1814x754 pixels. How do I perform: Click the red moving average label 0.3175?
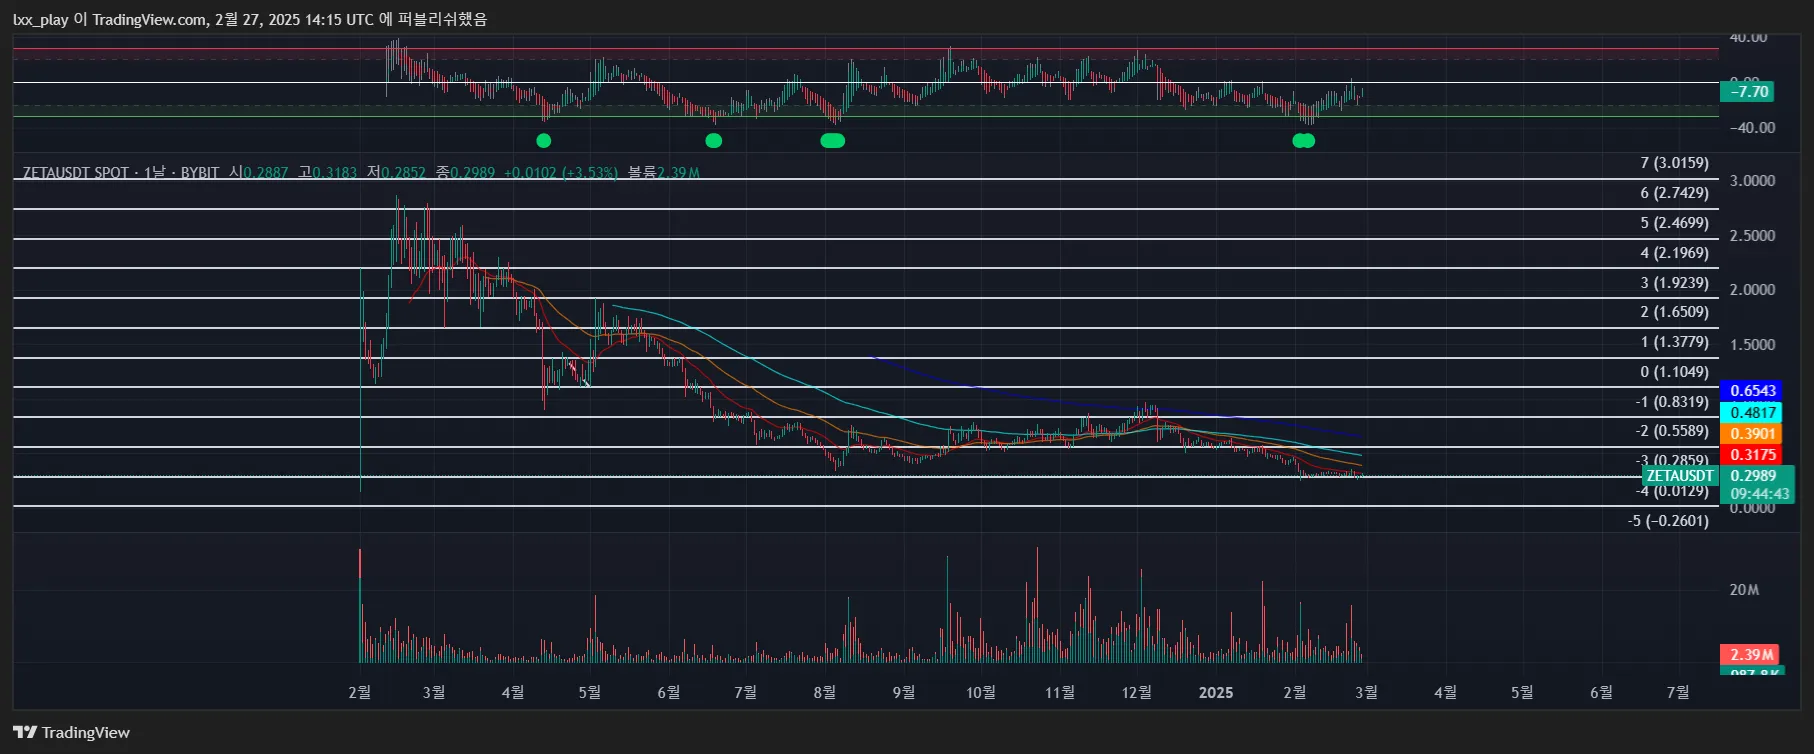coord(1751,455)
